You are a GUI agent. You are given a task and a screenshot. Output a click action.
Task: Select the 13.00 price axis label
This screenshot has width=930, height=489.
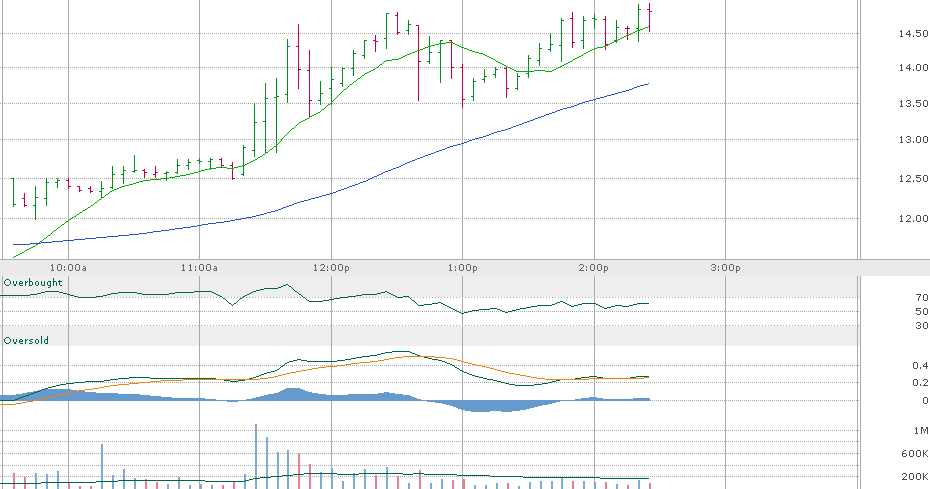[x=913, y=140]
